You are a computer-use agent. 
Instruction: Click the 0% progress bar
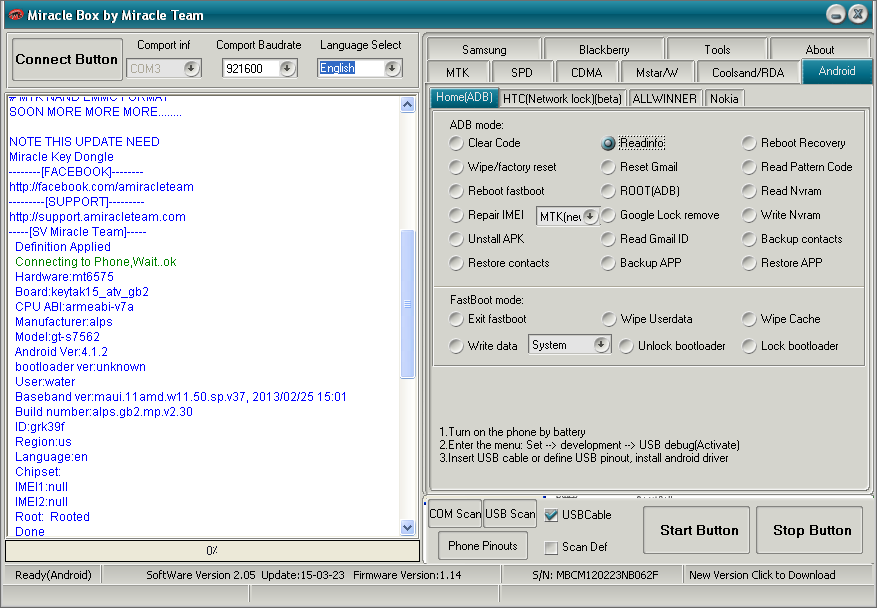[x=213, y=550]
